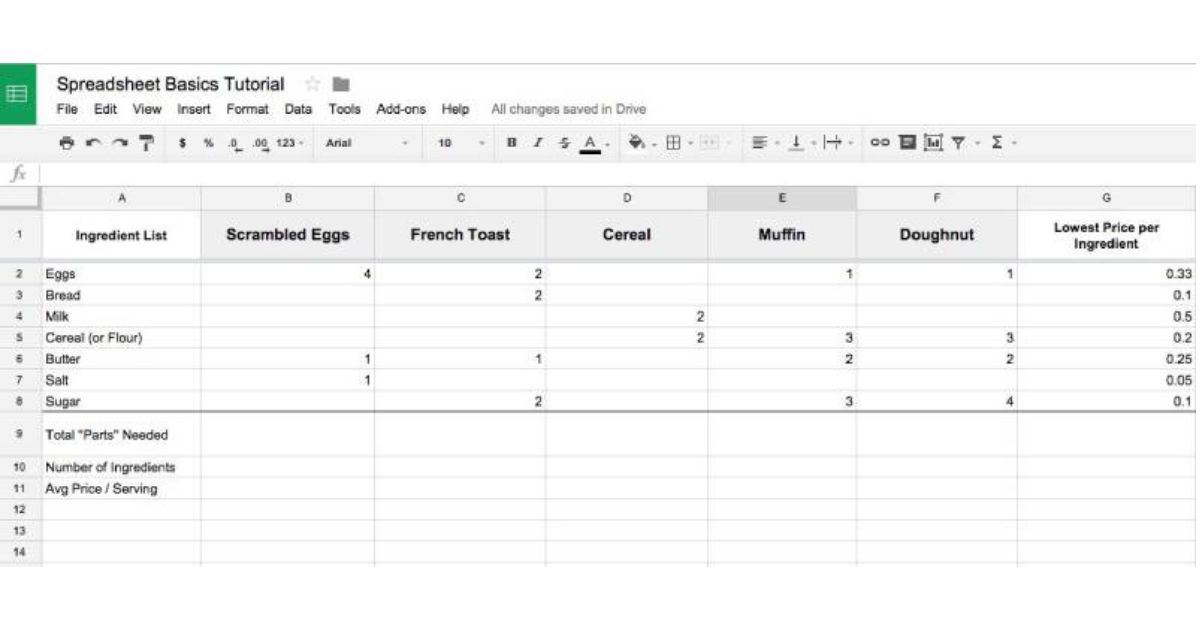Select the Total "Parts" Needed cell
Viewport: 1200px width, 630px height.
[121, 435]
